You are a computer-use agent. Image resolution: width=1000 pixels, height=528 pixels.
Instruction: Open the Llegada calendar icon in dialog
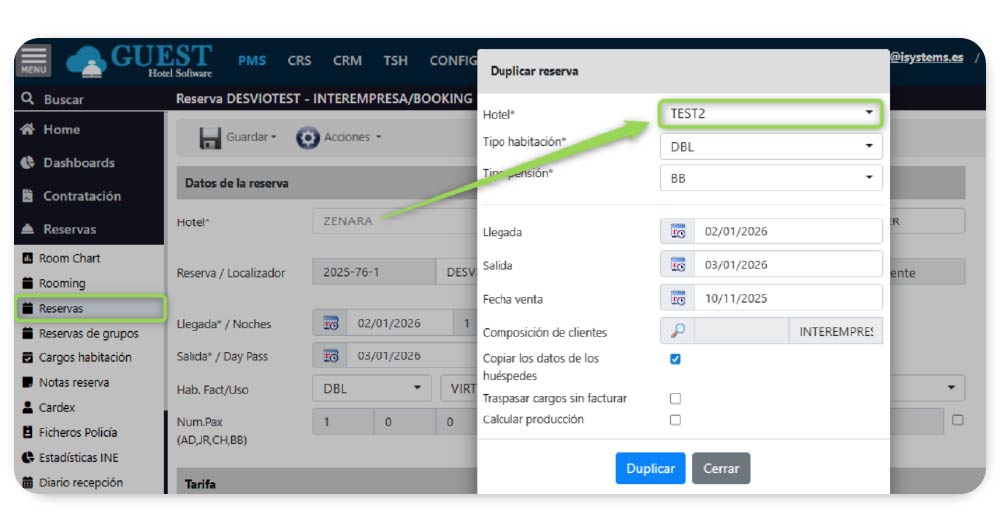(678, 232)
